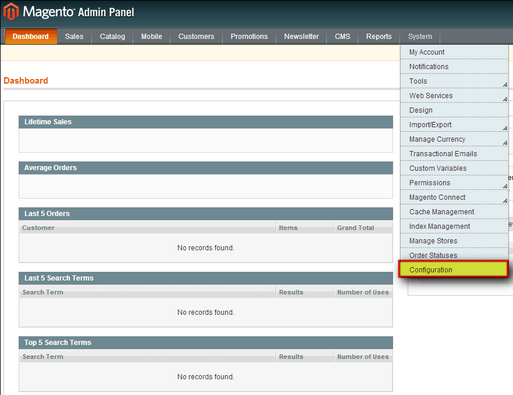The image size is (513, 395).
Task: Select Manage Stores entry
Action: click(454, 241)
